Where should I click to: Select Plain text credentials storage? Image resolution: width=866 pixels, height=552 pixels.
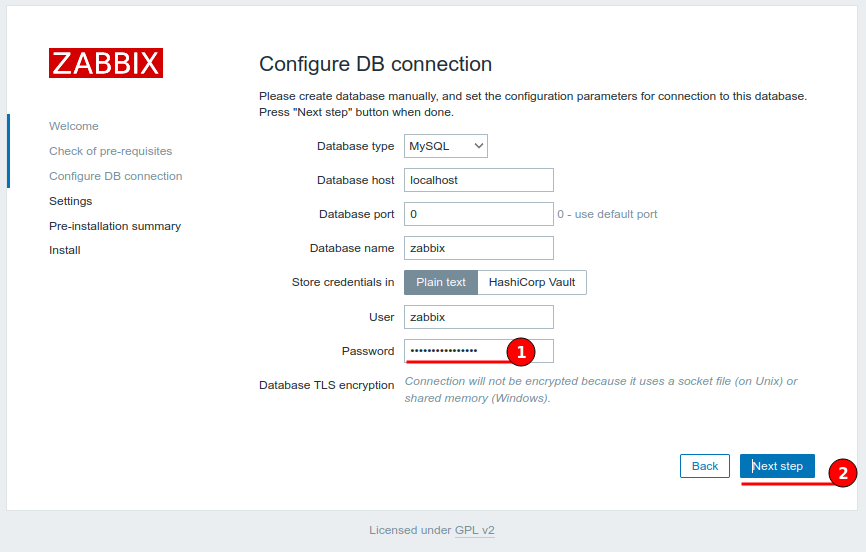[441, 282]
